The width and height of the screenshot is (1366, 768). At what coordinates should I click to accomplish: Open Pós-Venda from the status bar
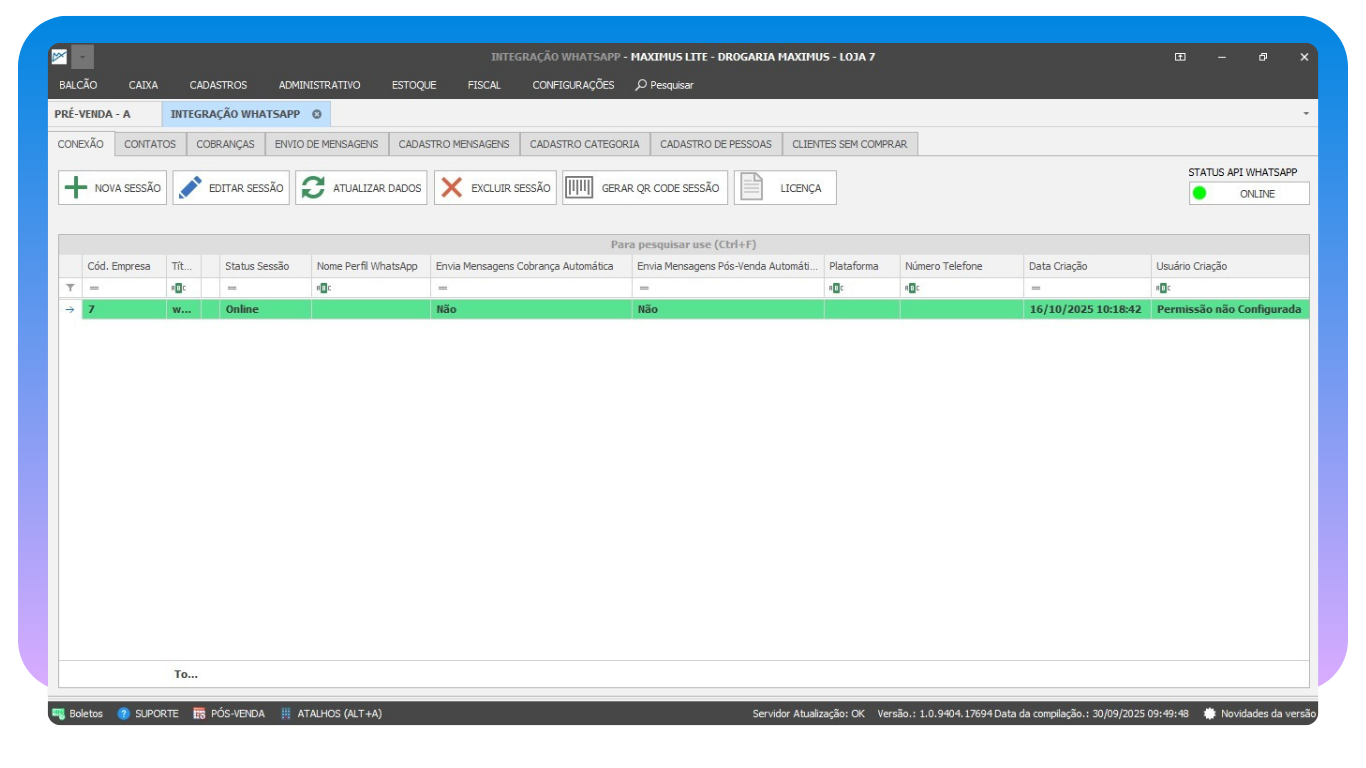[x=228, y=714]
